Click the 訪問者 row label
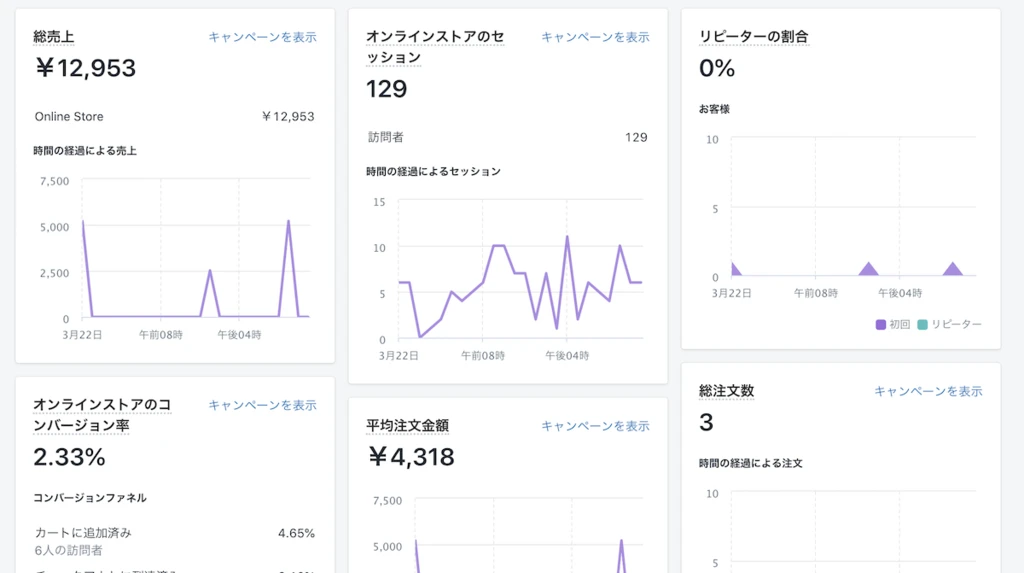 [x=385, y=138]
